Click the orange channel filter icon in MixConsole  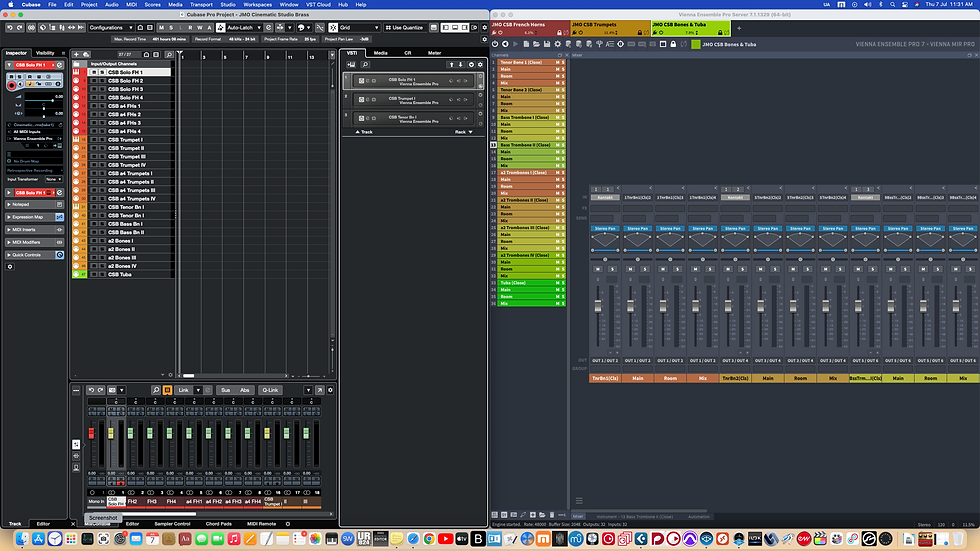pos(168,390)
